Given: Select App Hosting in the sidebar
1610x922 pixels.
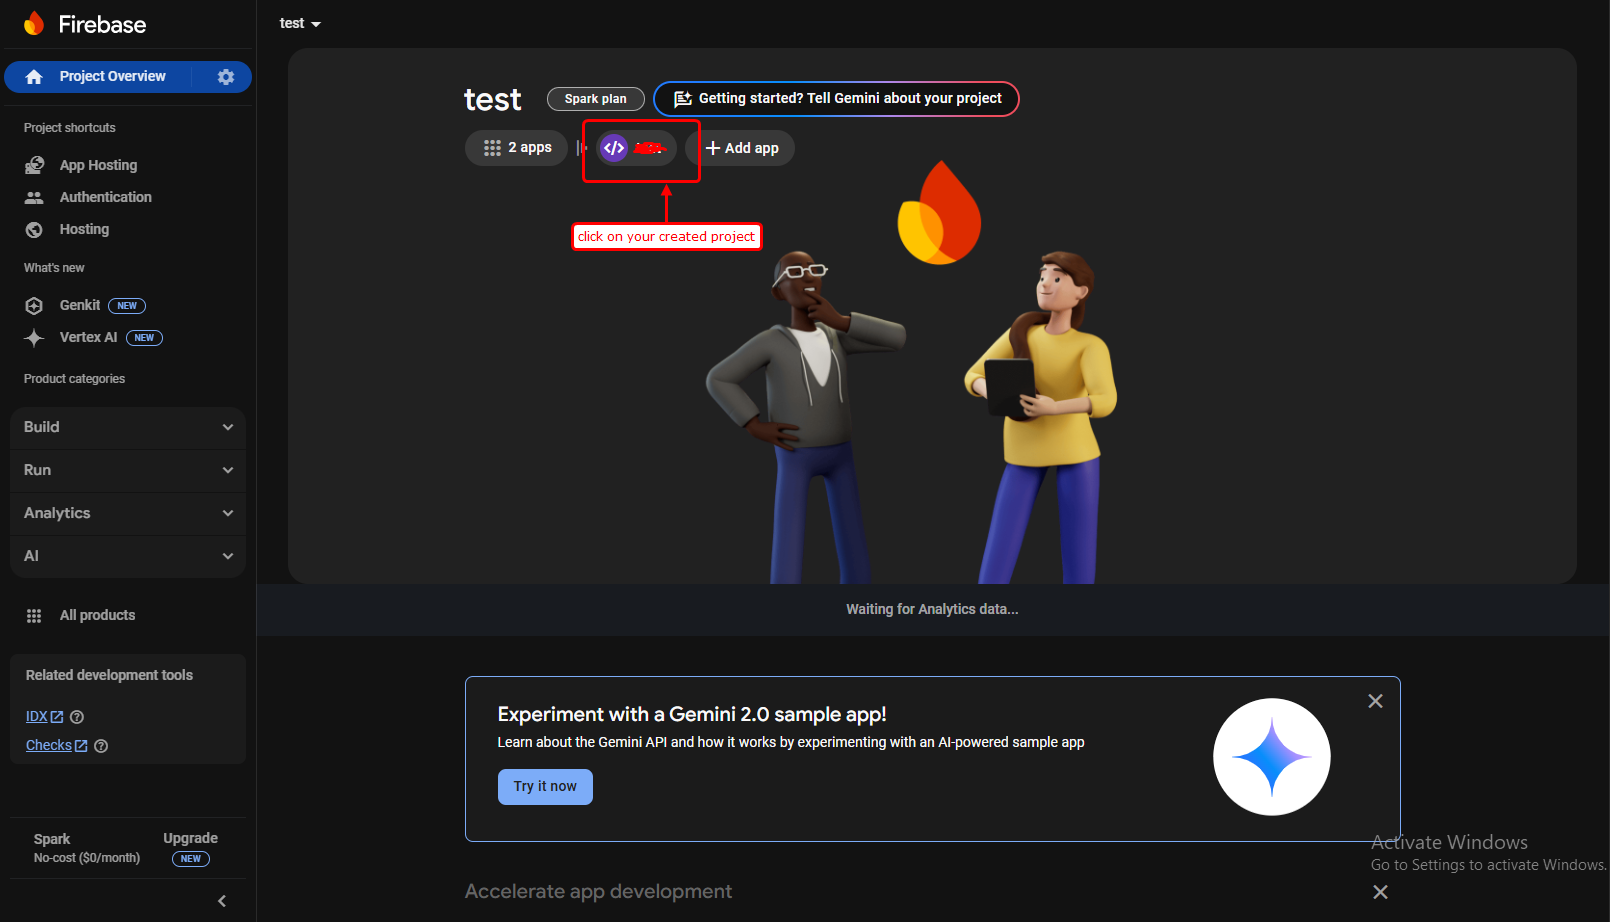Looking at the screenshot, I should 98,165.
